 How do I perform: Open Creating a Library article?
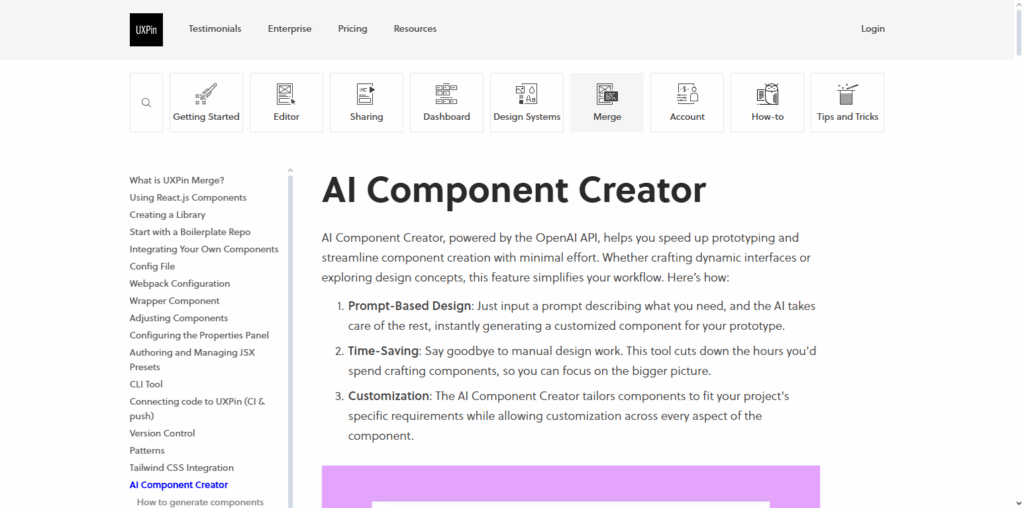click(x=167, y=215)
